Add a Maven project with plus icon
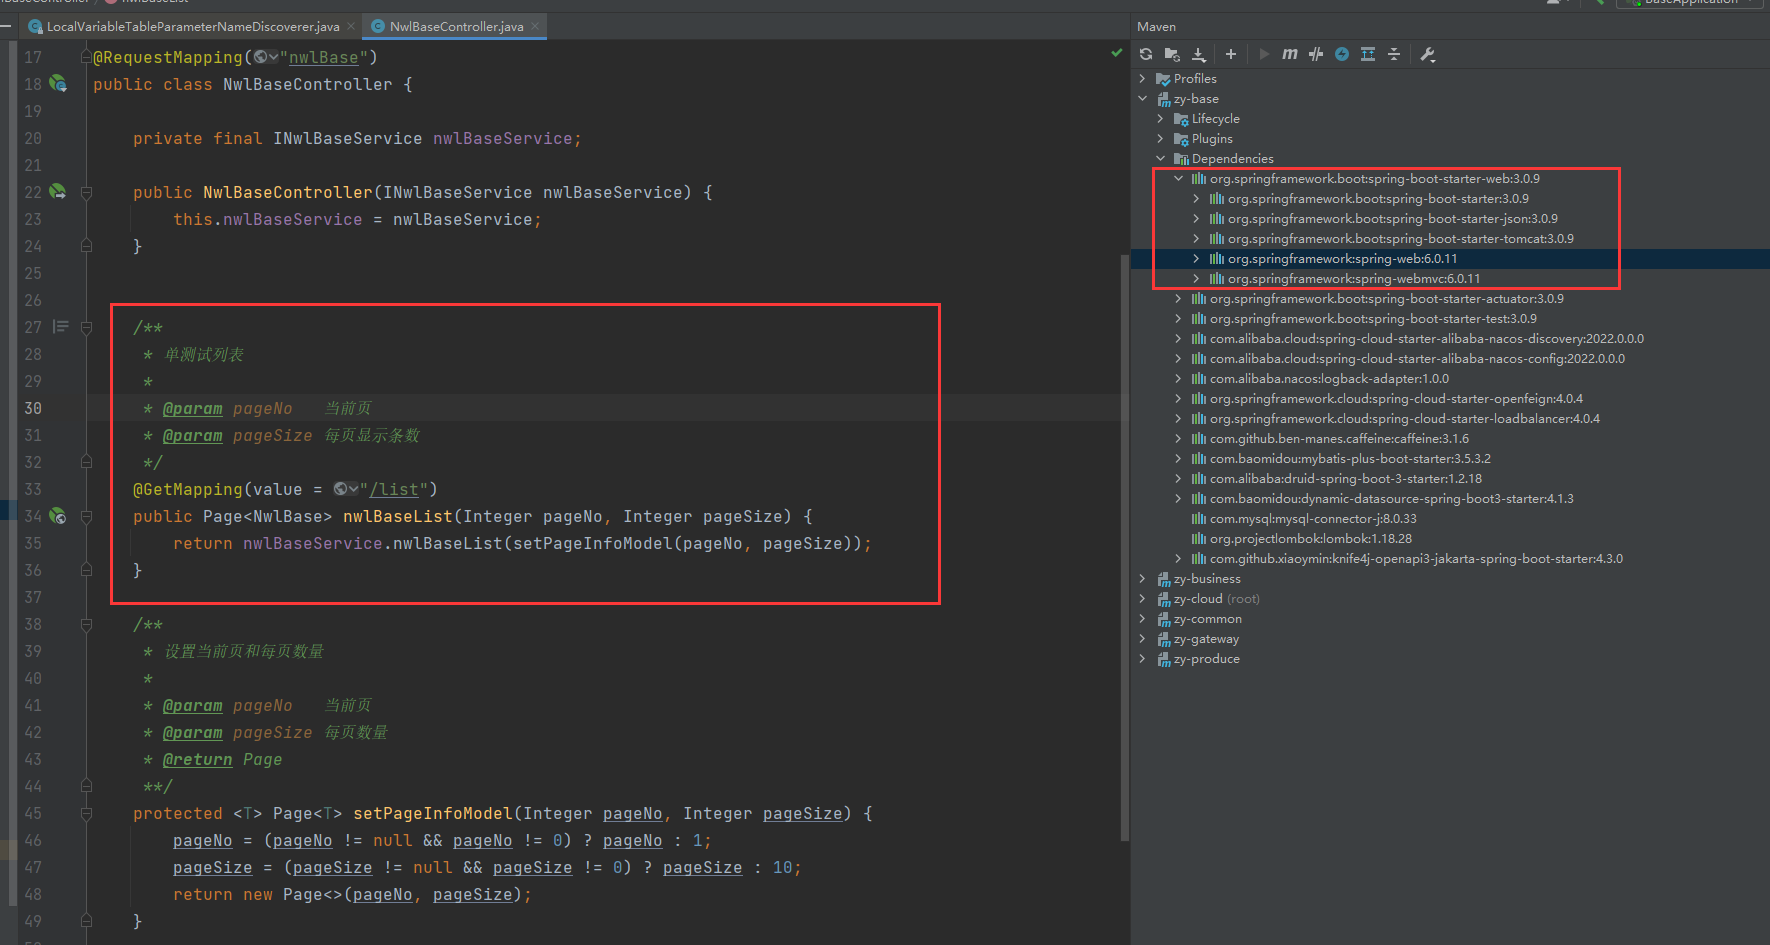Image resolution: width=1770 pixels, height=945 pixels. click(x=1231, y=54)
